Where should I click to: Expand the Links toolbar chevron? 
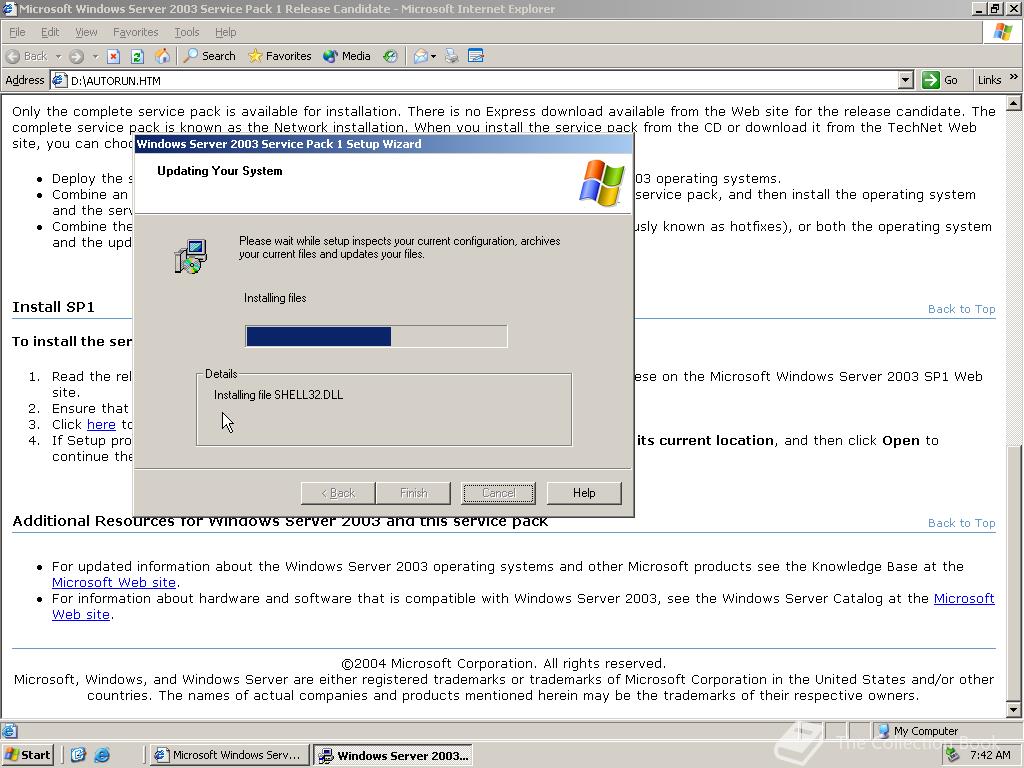tap(1014, 77)
